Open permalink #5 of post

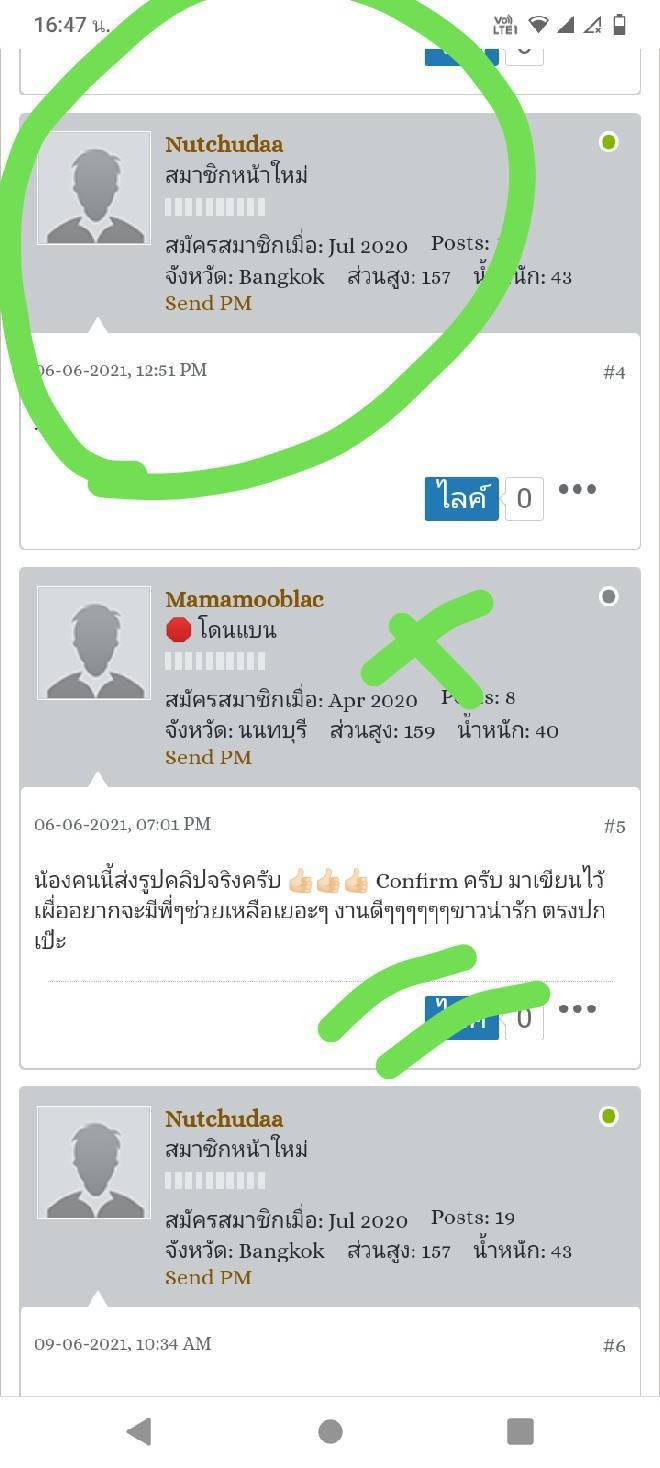614,826
